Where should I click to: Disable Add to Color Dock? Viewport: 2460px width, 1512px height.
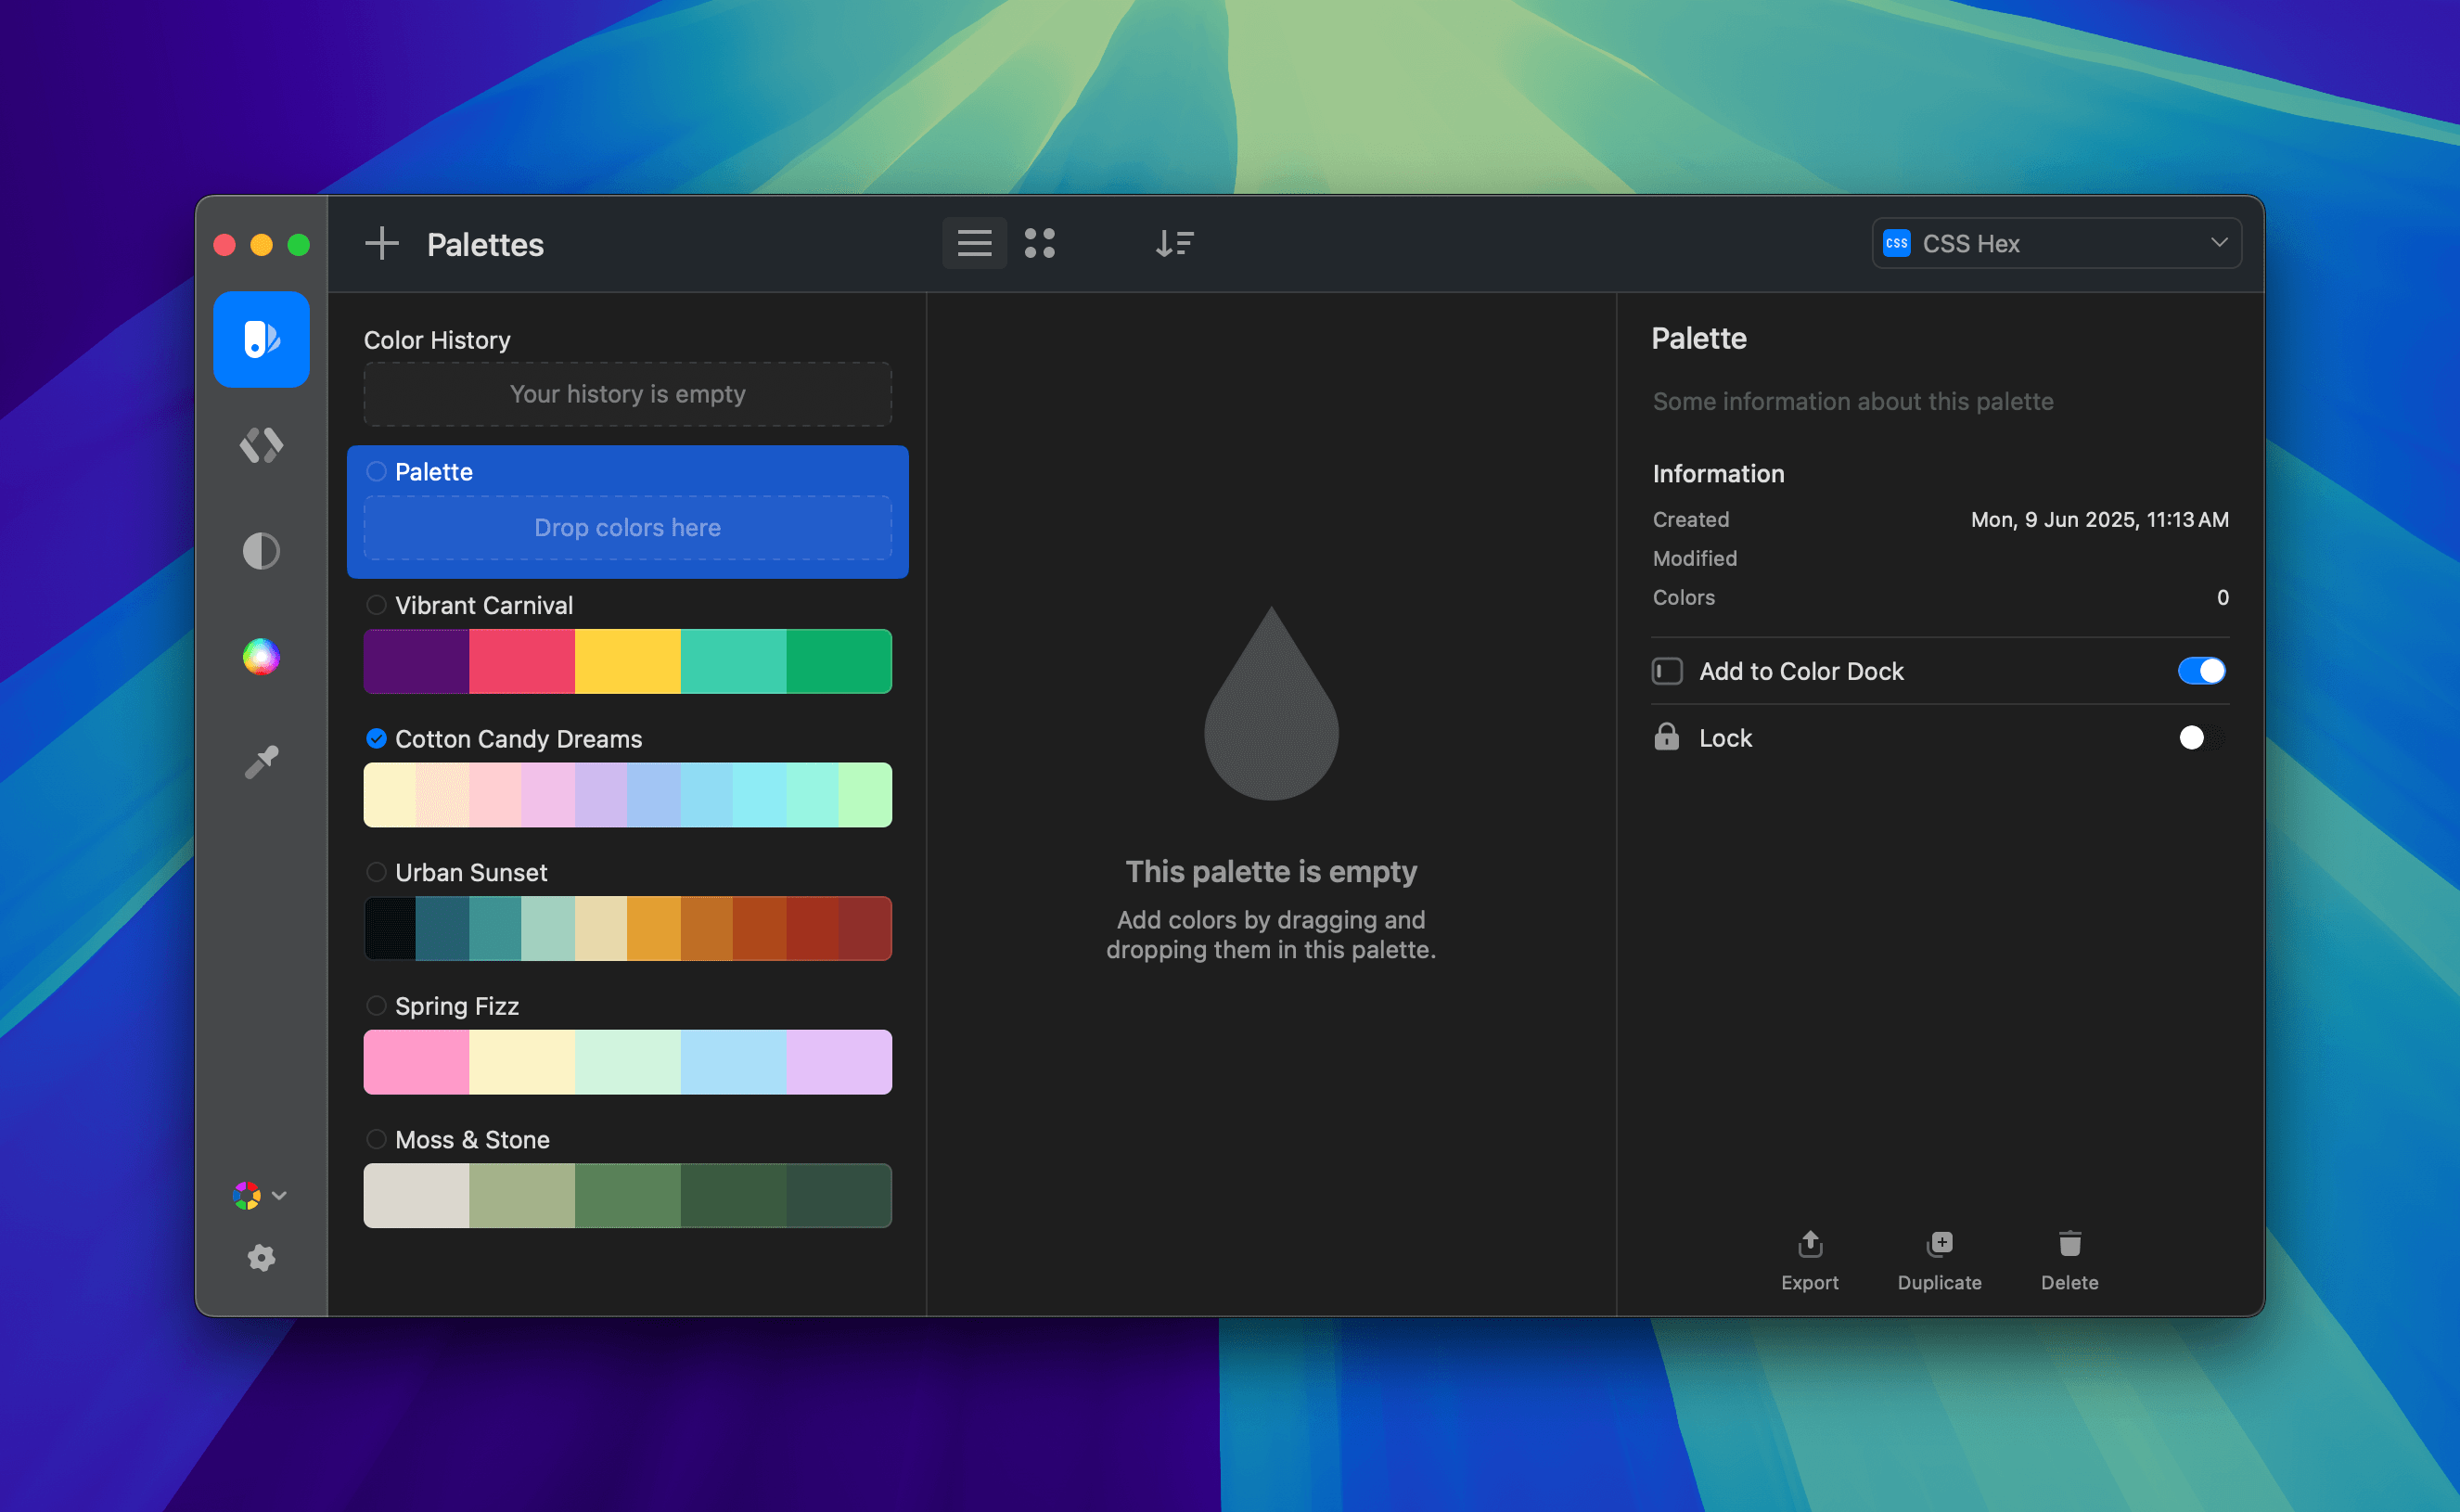(x=2201, y=670)
